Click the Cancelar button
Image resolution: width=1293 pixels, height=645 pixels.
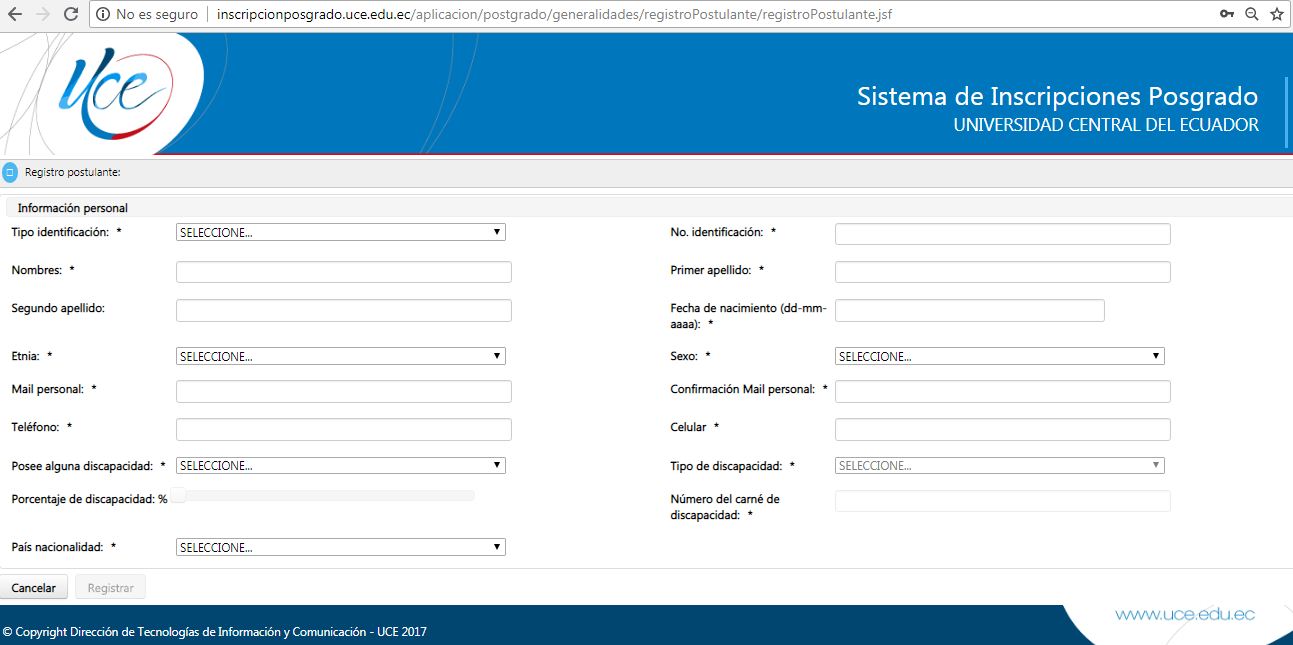click(x=34, y=586)
